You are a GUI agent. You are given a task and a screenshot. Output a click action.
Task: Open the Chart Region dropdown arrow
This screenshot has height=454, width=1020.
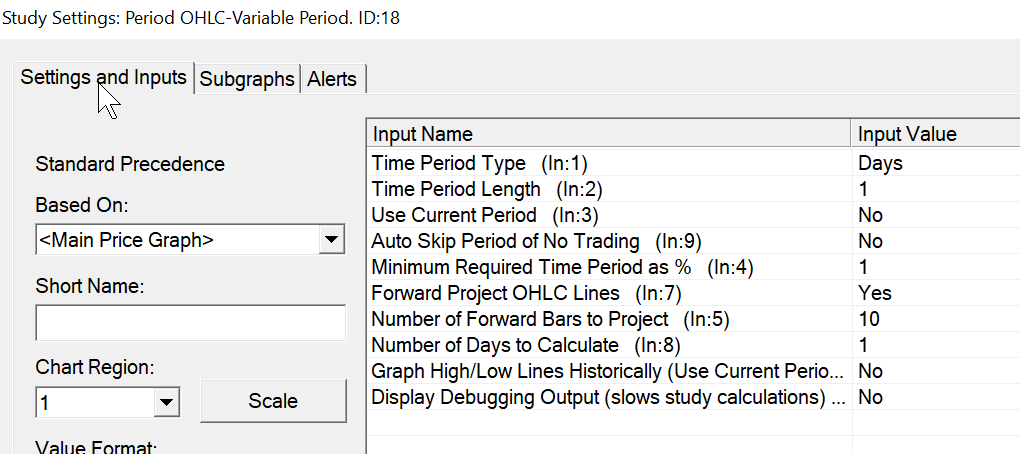(166, 403)
